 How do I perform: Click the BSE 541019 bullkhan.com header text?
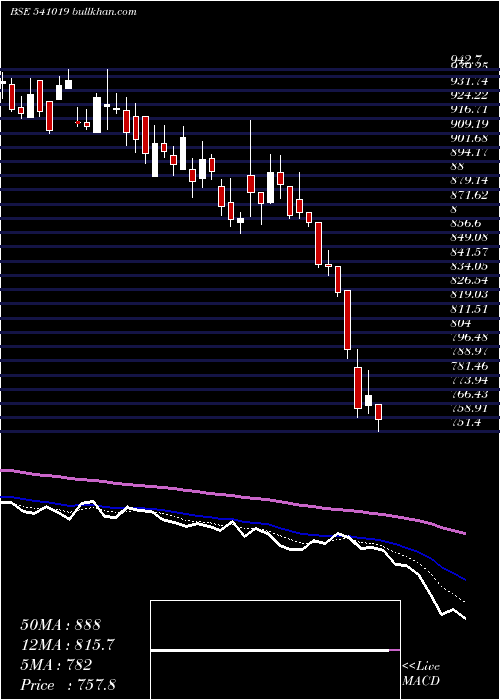73,12
